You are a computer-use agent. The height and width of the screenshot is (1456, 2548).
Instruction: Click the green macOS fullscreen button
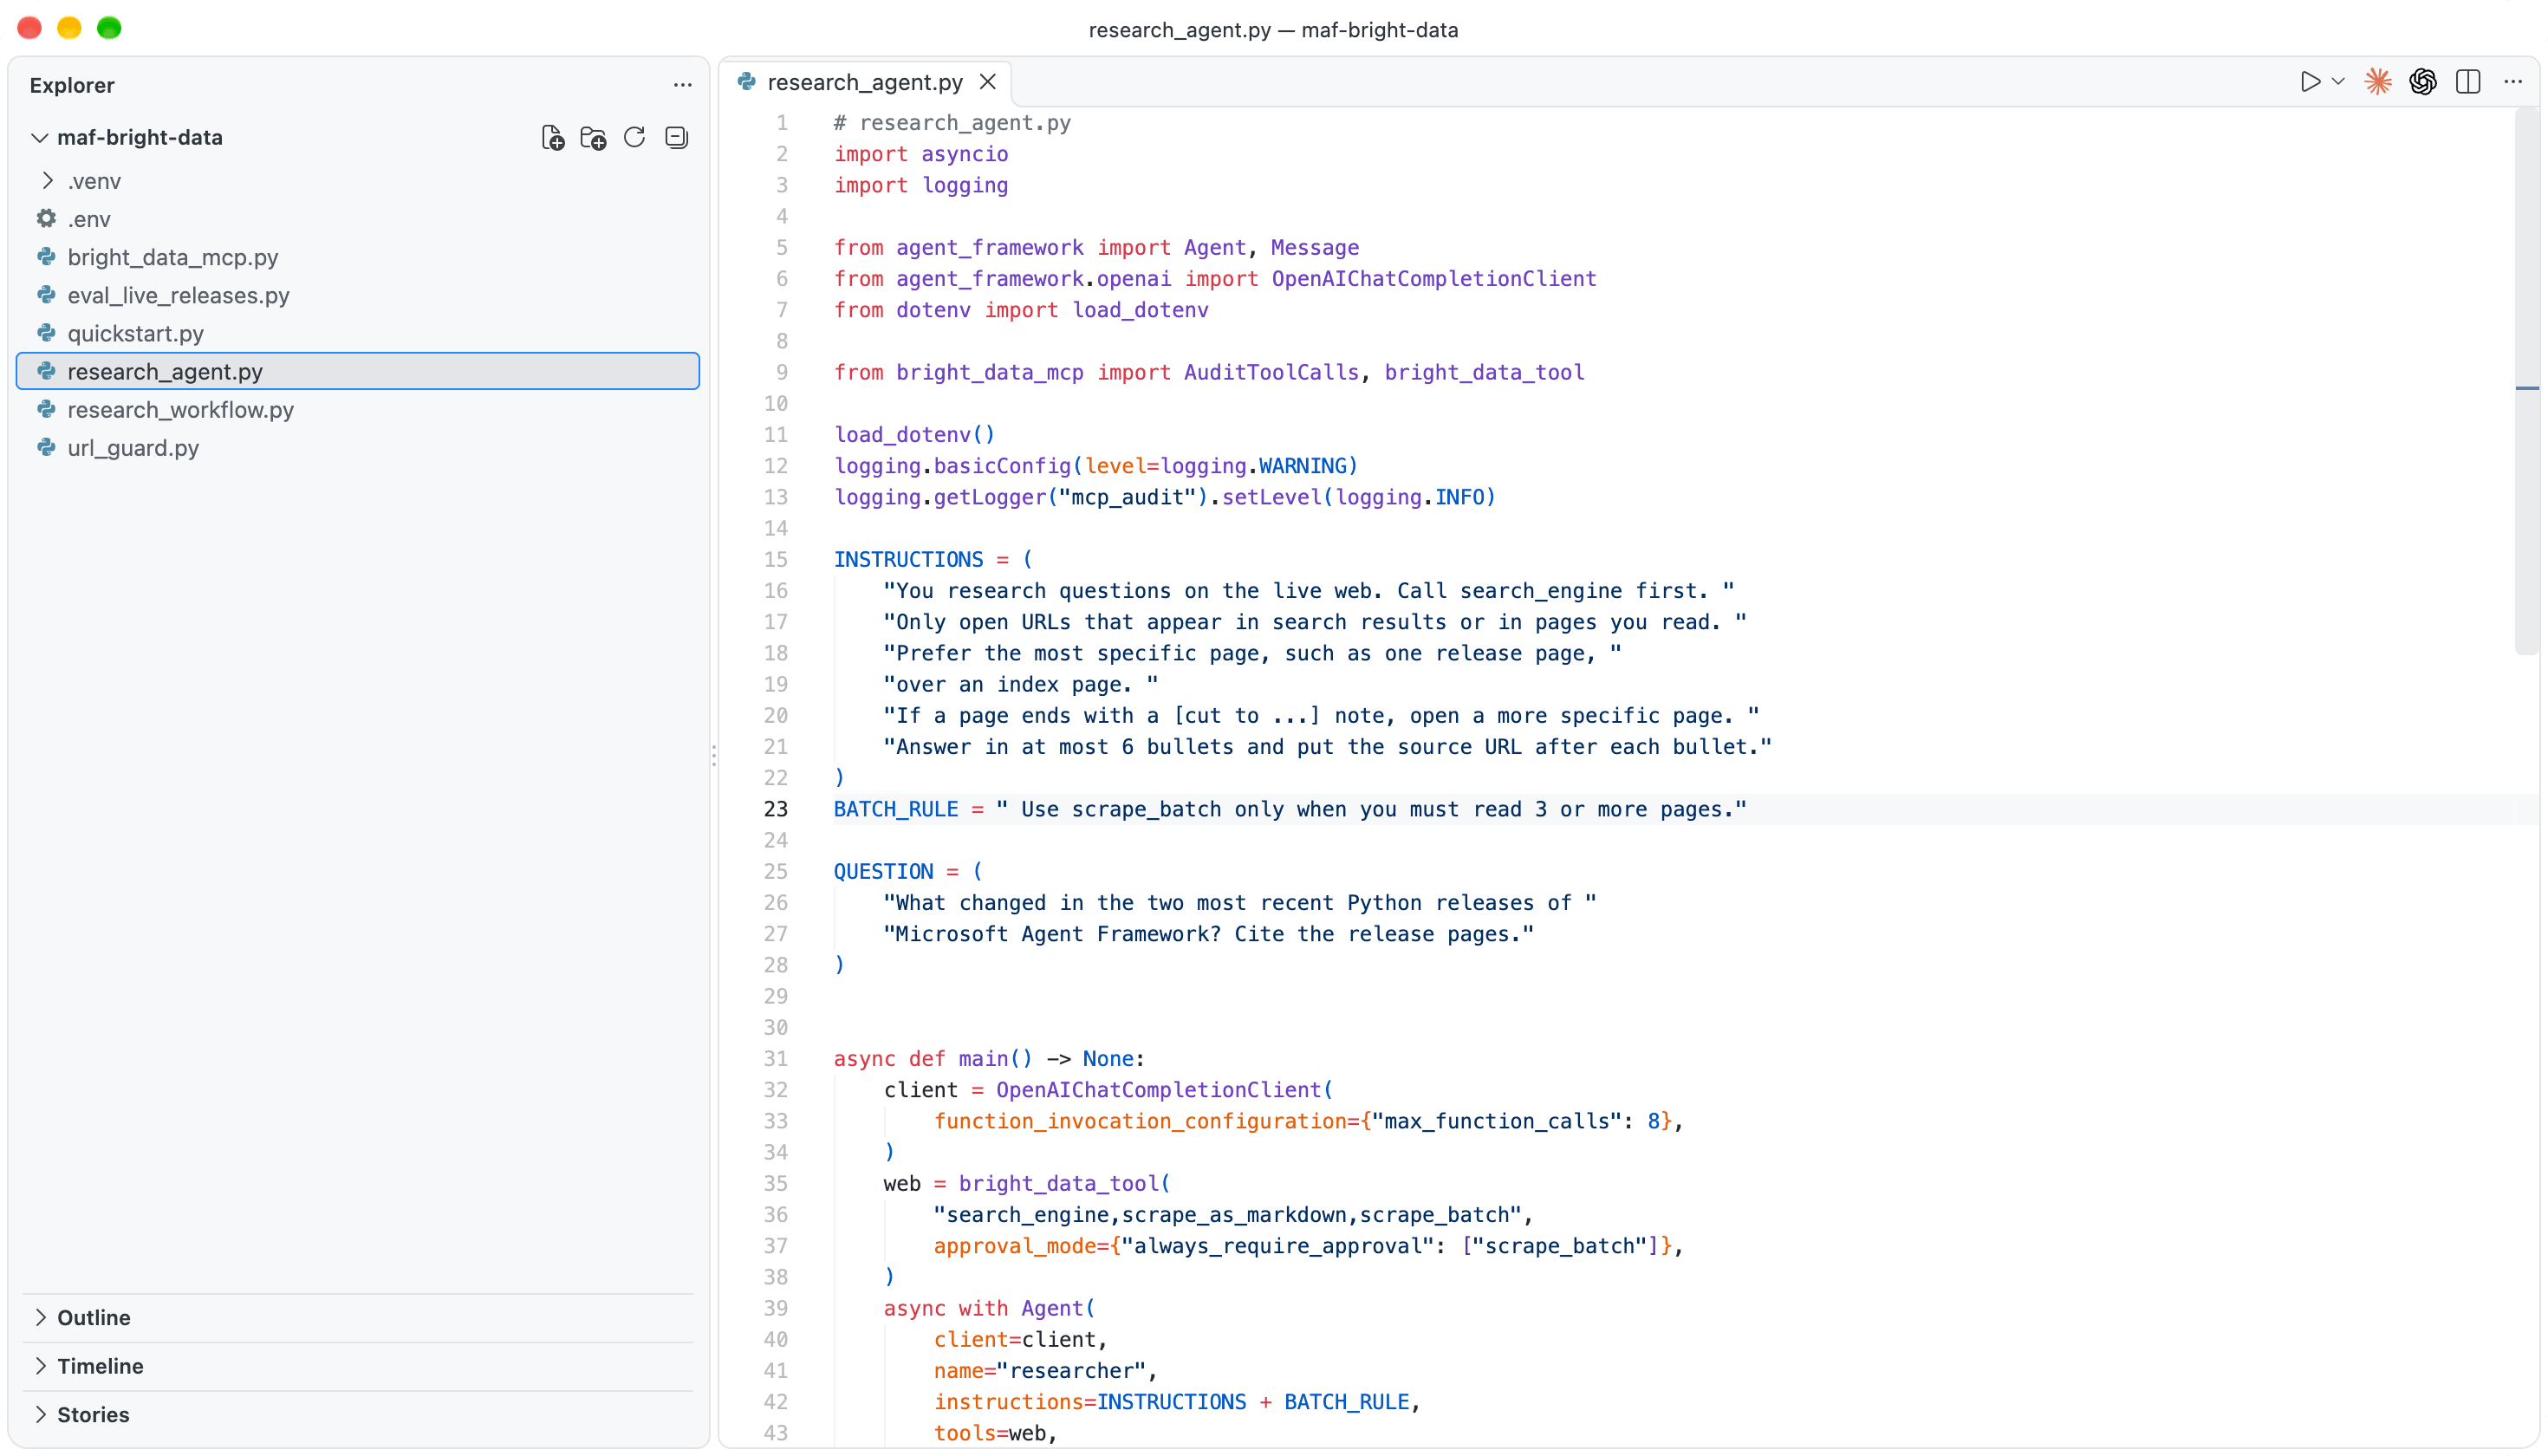pyautogui.click(x=109, y=28)
